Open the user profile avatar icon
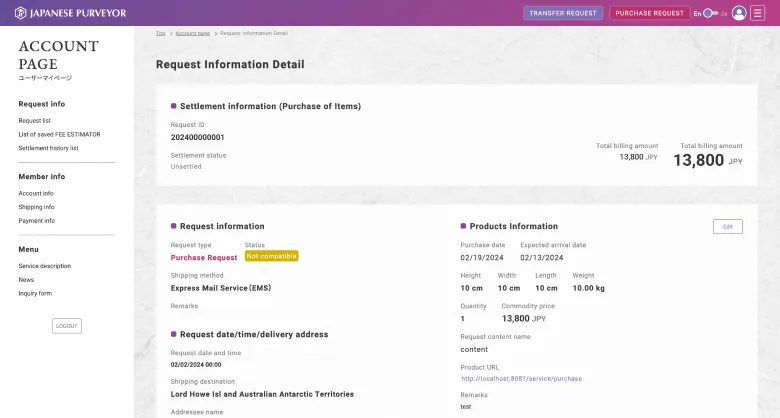This screenshot has width=780, height=418. tap(739, 13)
